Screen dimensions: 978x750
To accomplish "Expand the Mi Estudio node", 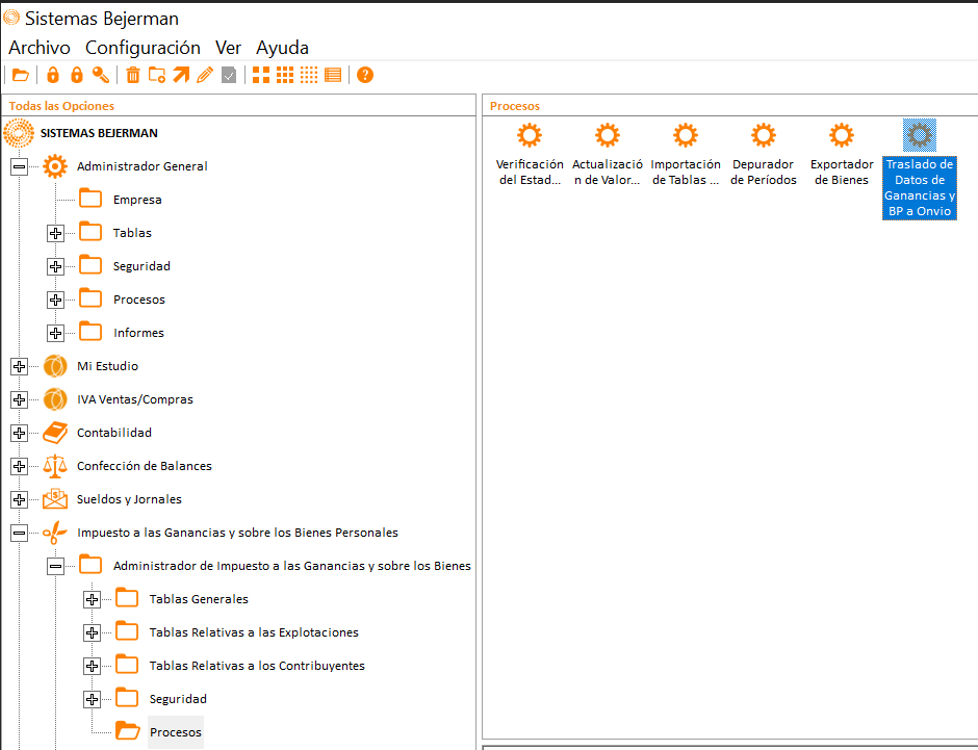I will [19, 366].
